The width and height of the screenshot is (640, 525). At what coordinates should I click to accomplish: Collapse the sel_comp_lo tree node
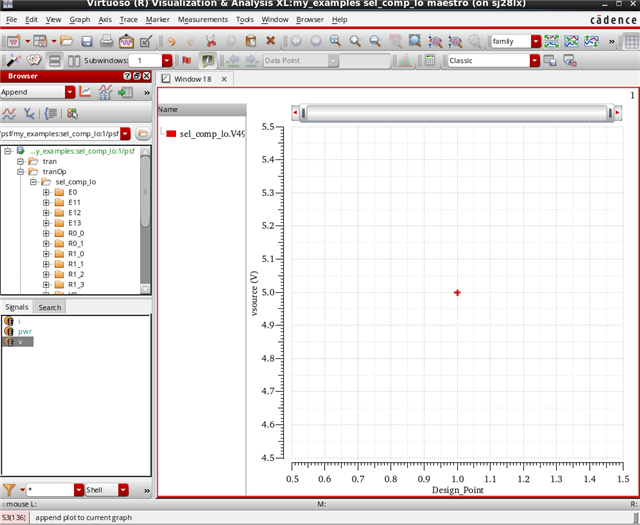33,182
